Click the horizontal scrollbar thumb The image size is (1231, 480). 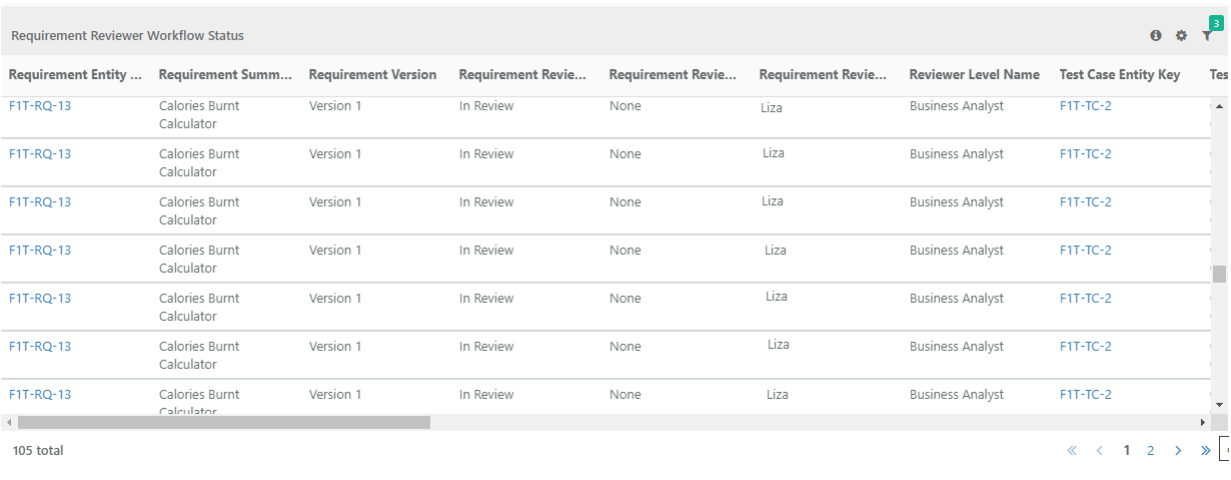[224, 423]
